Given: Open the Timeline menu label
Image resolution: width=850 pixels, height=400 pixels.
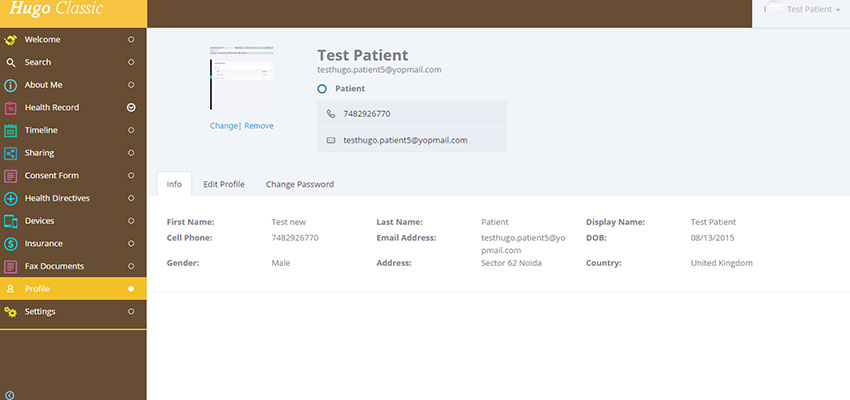Looking at the screenshot, I should pos(41,130).
